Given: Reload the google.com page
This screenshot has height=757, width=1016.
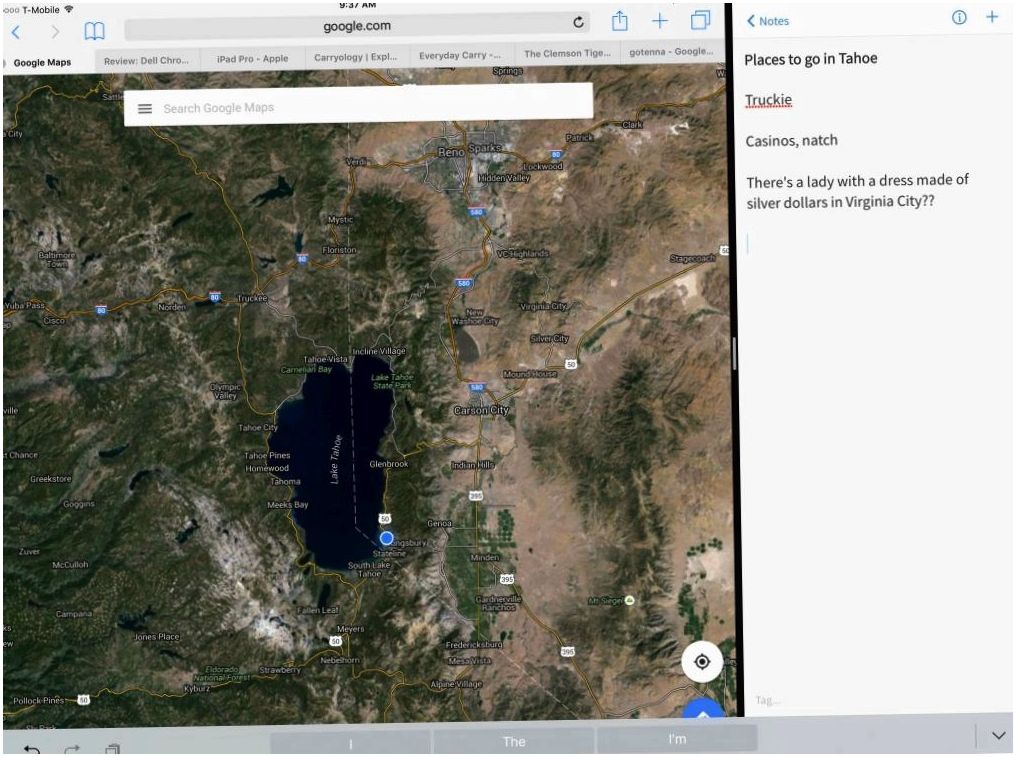Looking at the screenshot, I should coord(578,23).
